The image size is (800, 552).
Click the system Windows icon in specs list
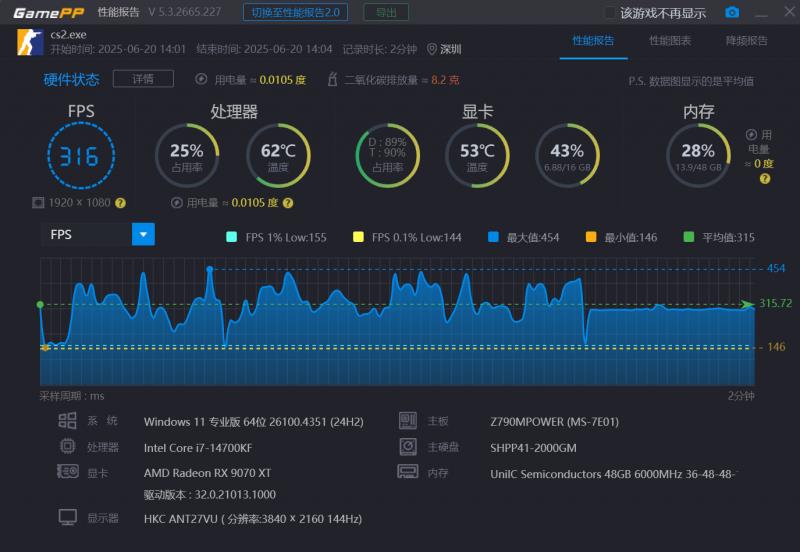click(x=67, y=421)
